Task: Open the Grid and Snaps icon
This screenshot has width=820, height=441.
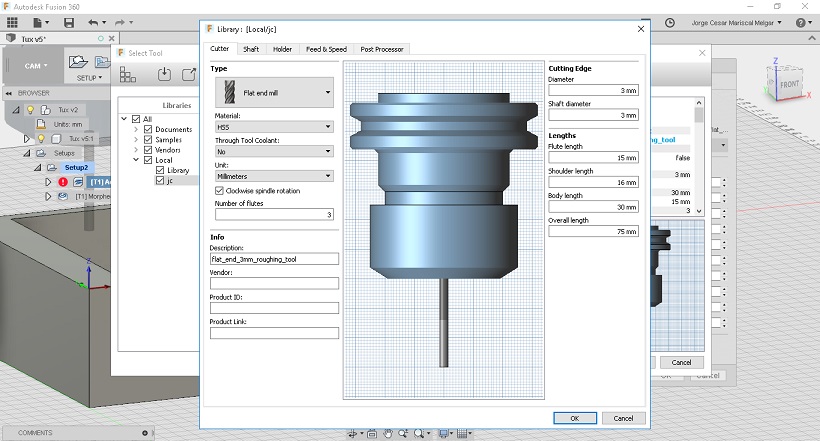Action: (x=464, y=434)
